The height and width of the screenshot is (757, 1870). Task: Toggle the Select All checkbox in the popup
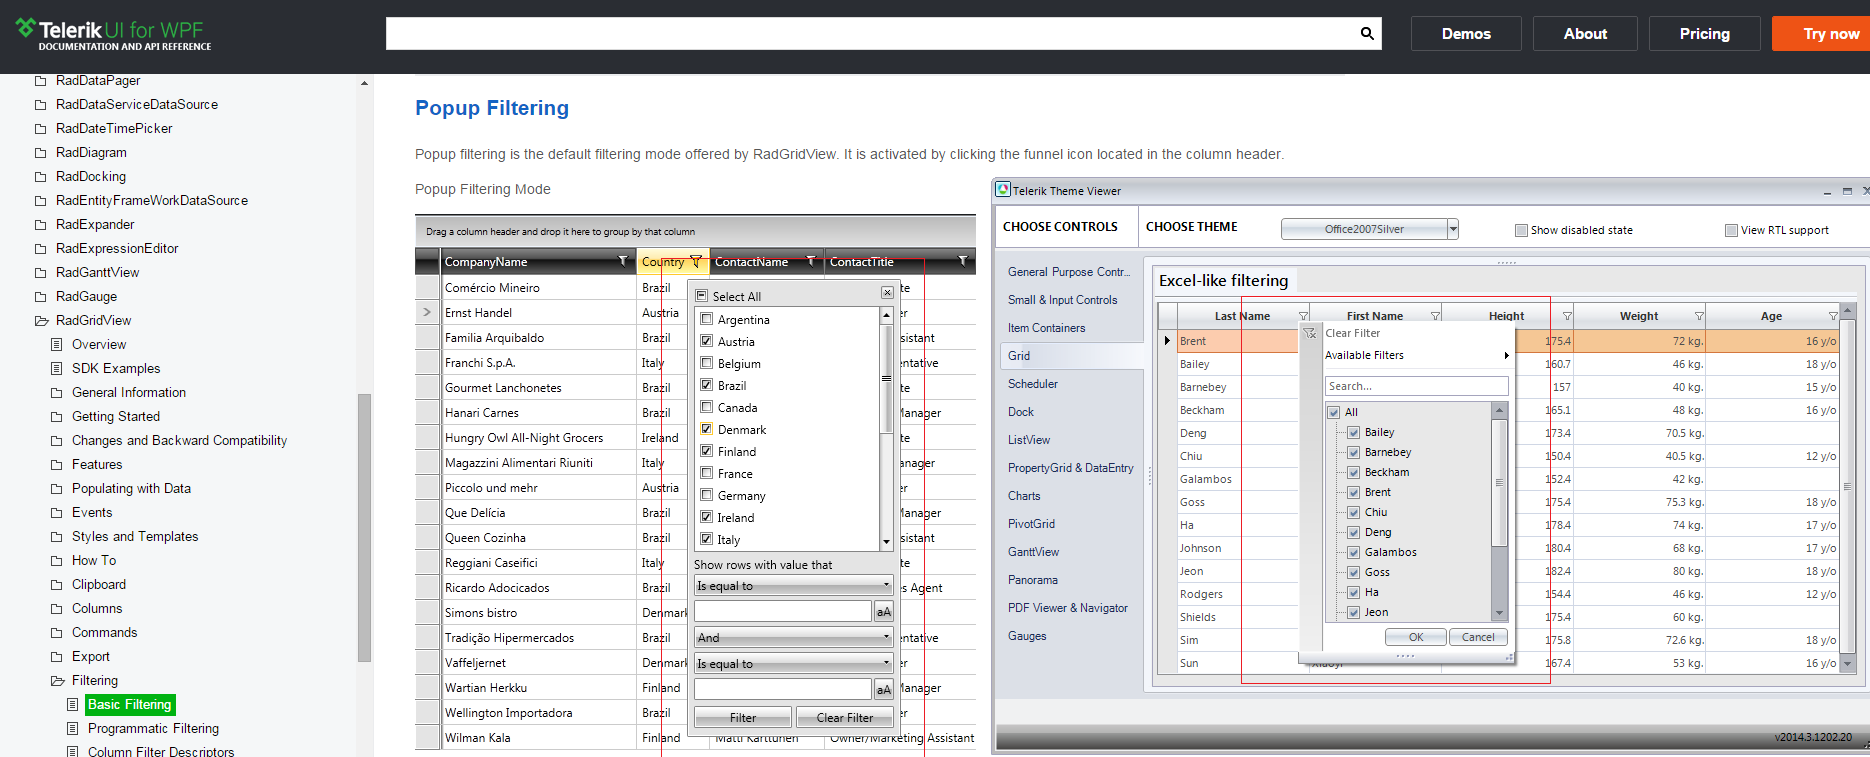pyautogui.click(x=702, y=296)
